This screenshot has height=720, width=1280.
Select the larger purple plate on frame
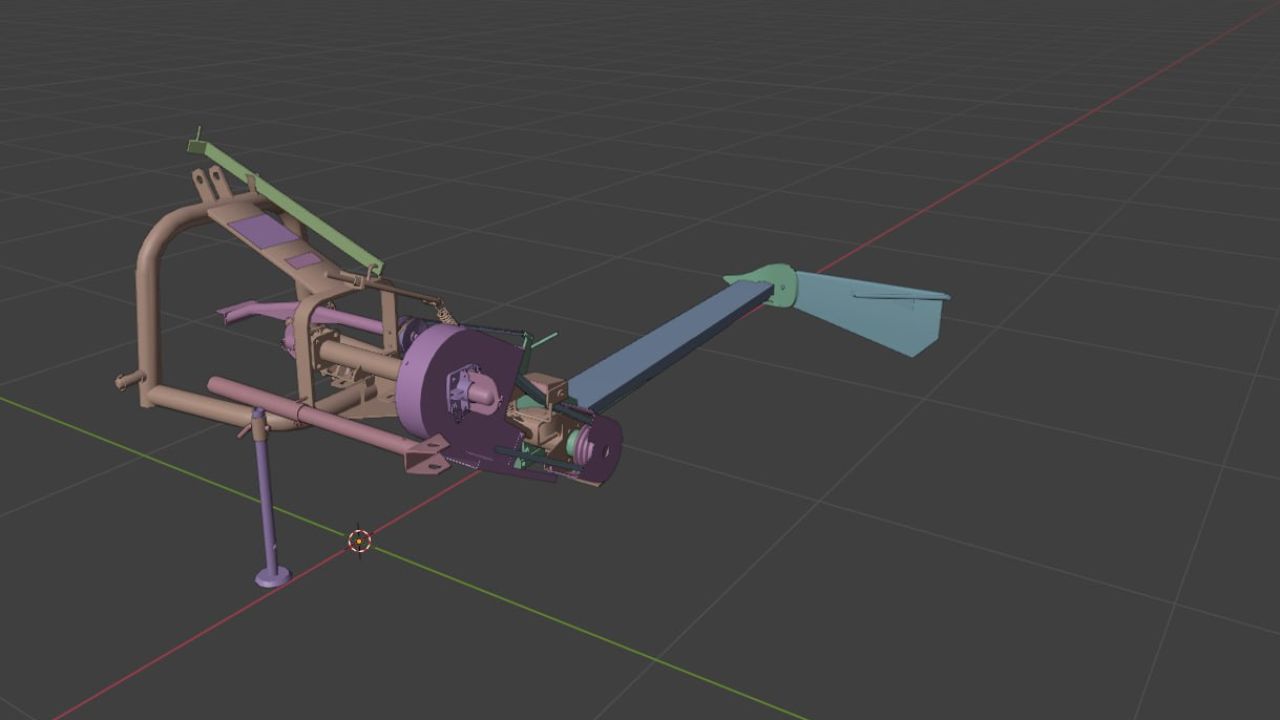click(x=263, y=231)
